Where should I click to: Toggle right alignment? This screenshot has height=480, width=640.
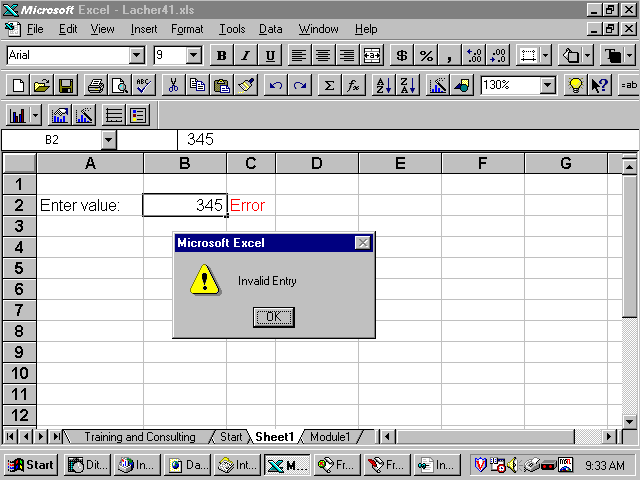[347, 55]
